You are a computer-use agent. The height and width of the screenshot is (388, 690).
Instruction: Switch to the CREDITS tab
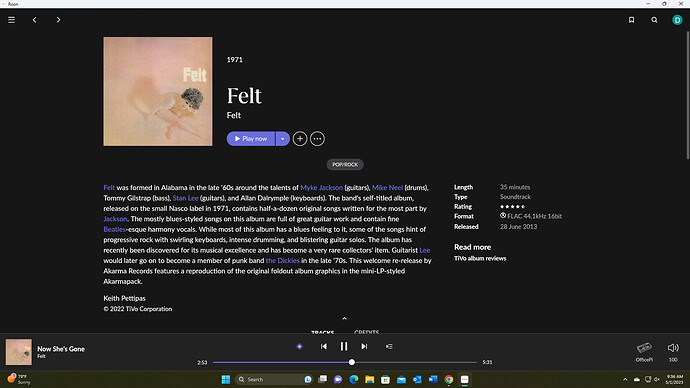pyautogui.click(x=367, y=332)
